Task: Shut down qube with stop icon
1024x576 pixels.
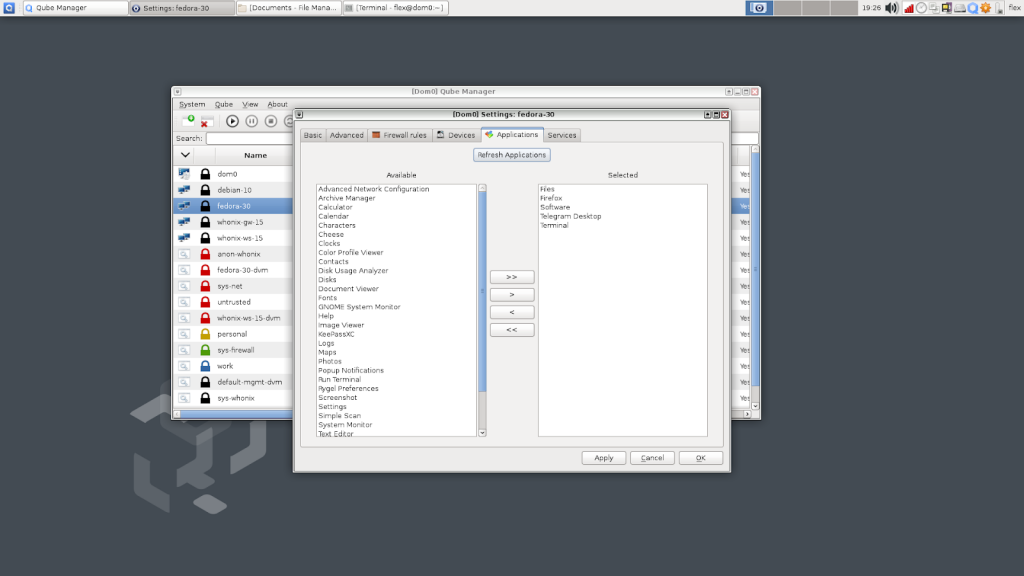Action: tap(270, 121)
